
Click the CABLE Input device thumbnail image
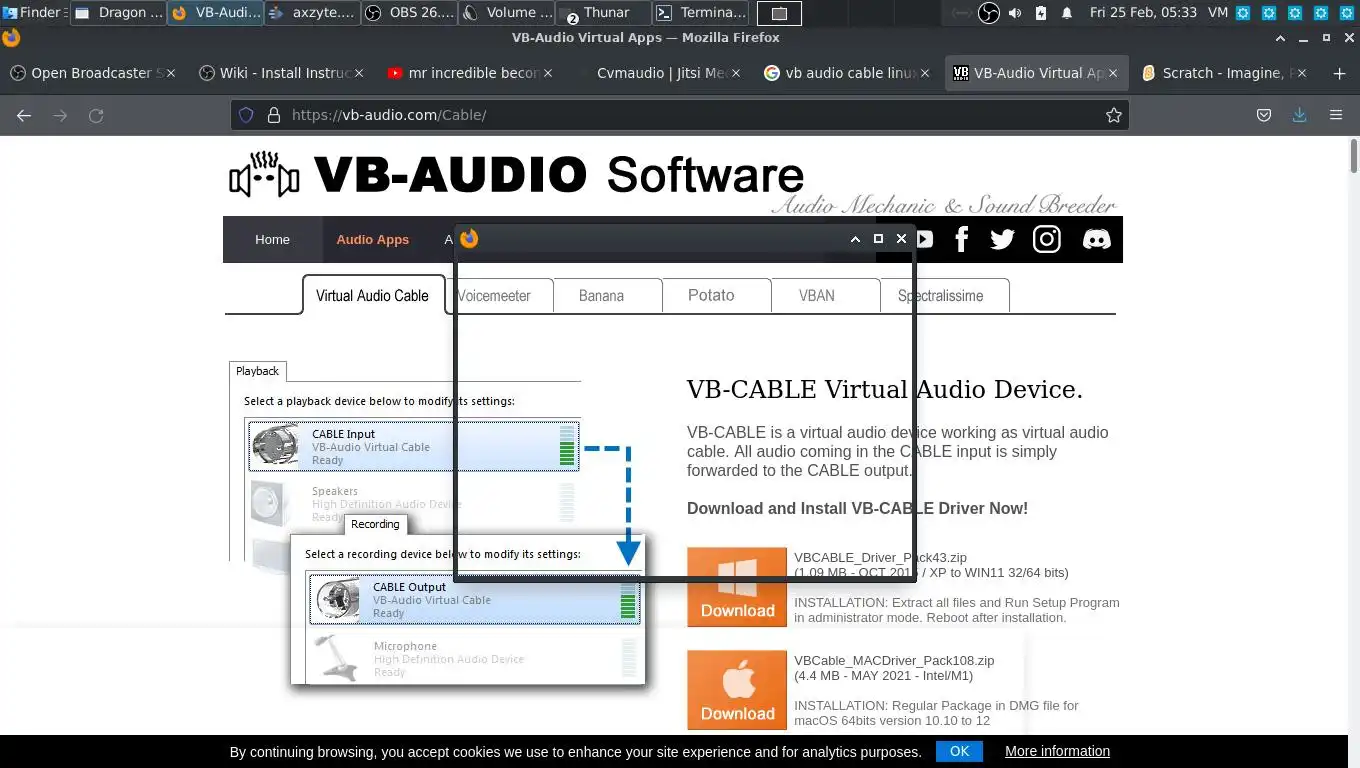[275, 446]
